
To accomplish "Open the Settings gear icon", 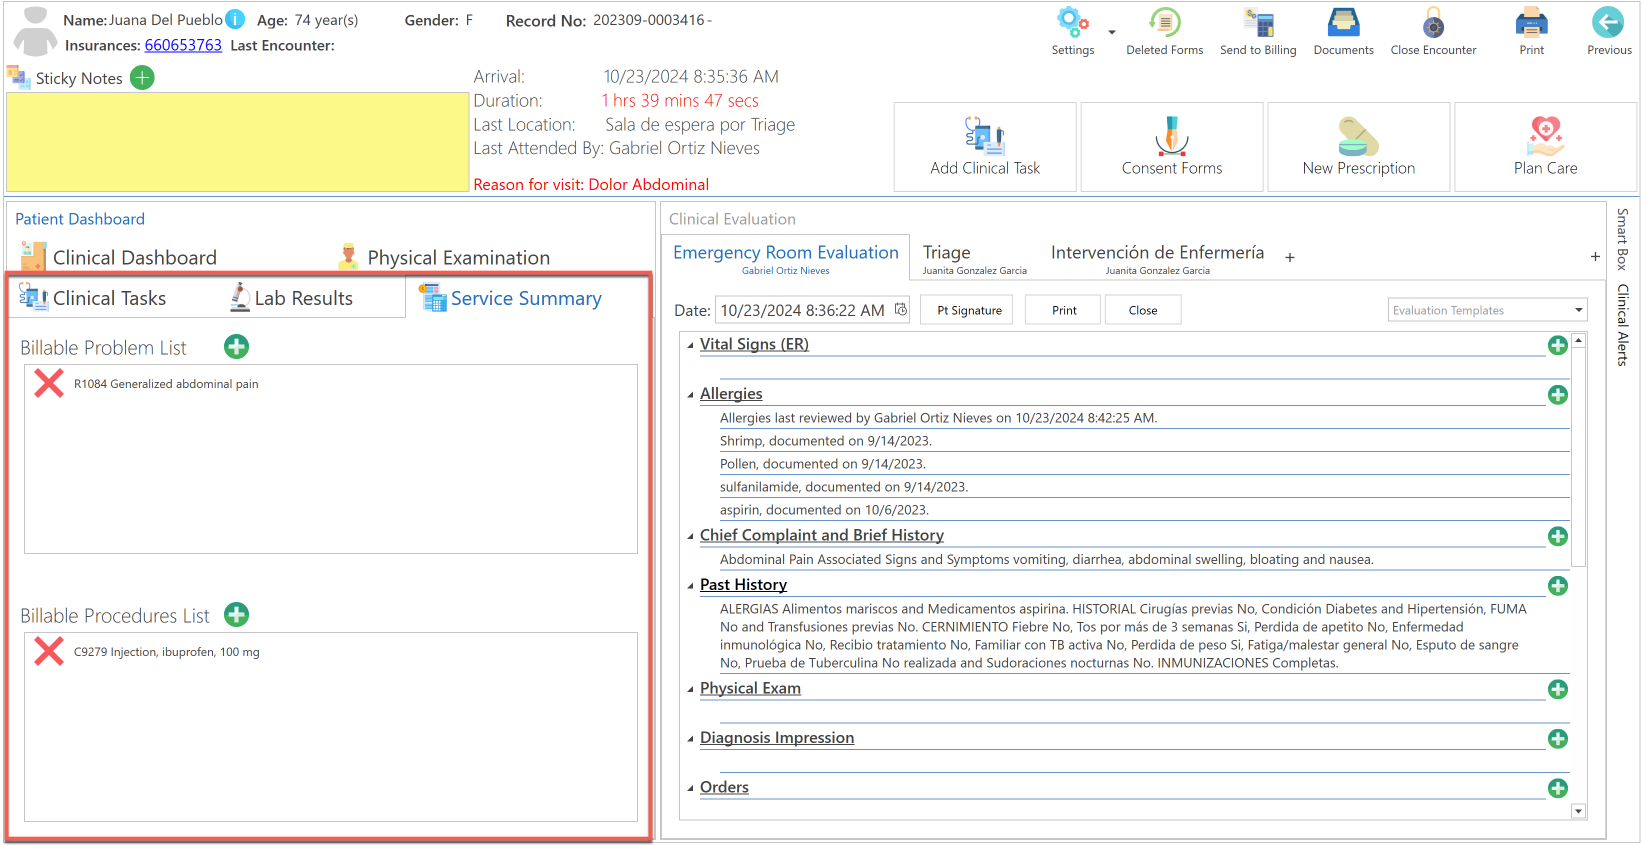I will [1072, 22].
